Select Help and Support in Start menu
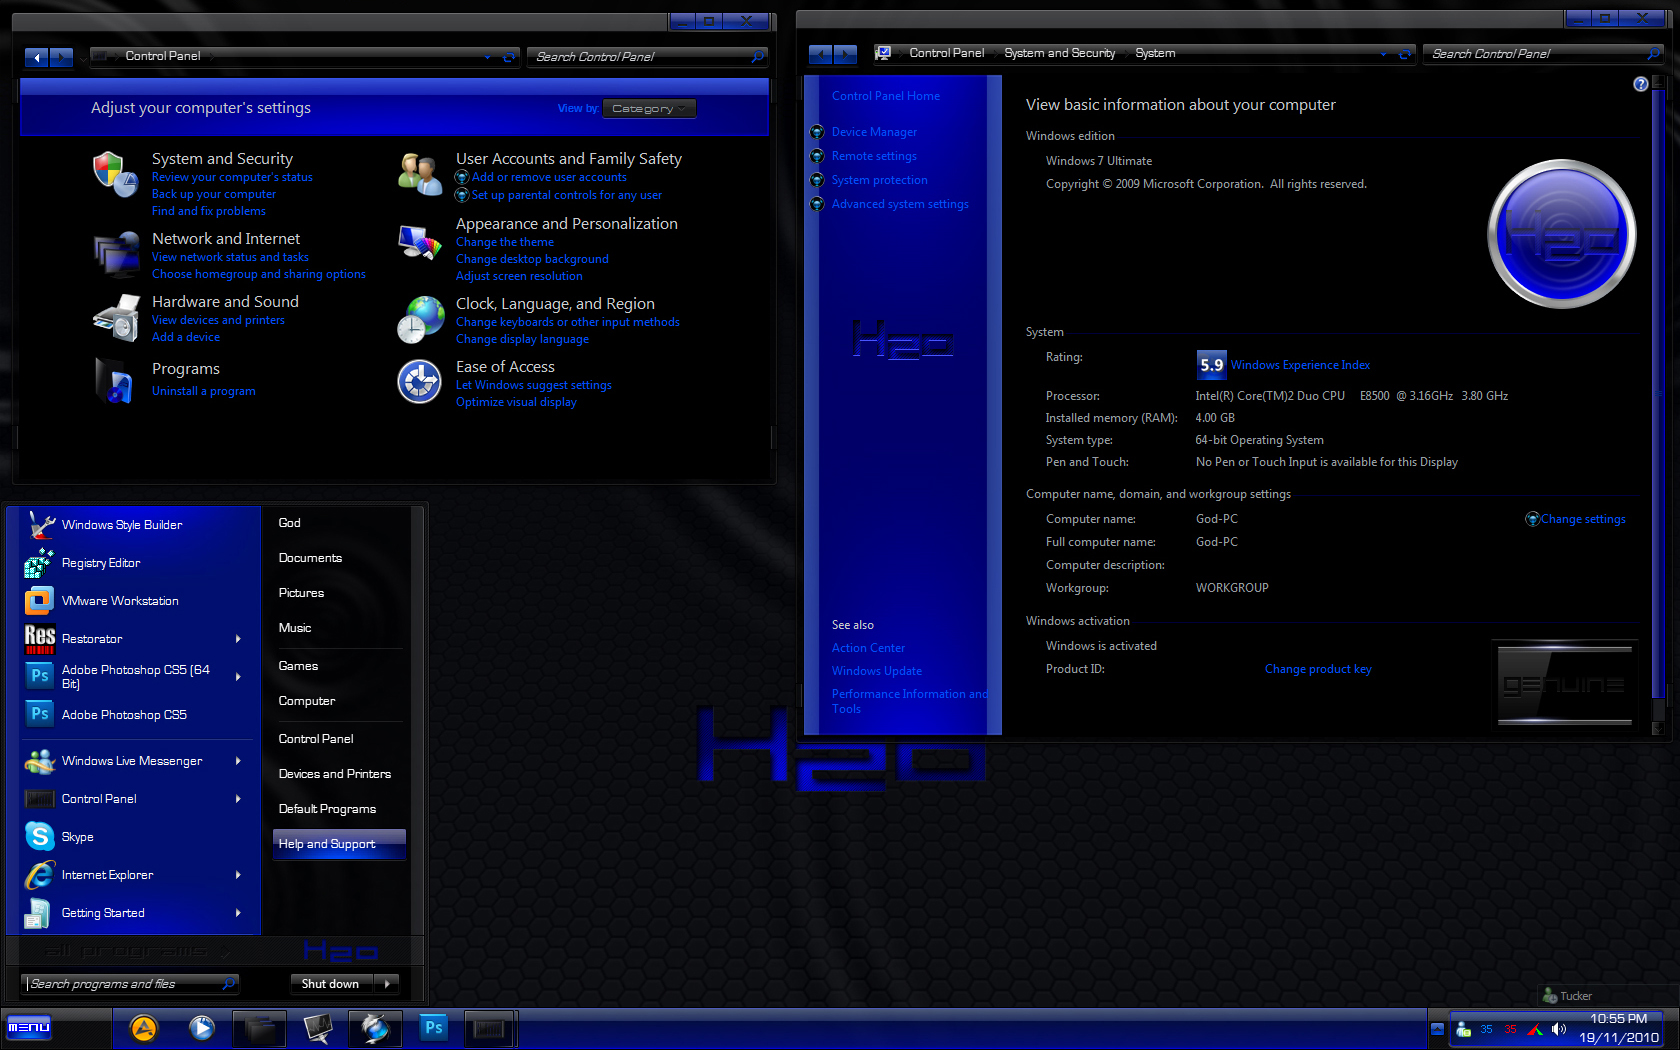Image resolution: width=1680 pixels, height=1050 pixels. point(339,844)
